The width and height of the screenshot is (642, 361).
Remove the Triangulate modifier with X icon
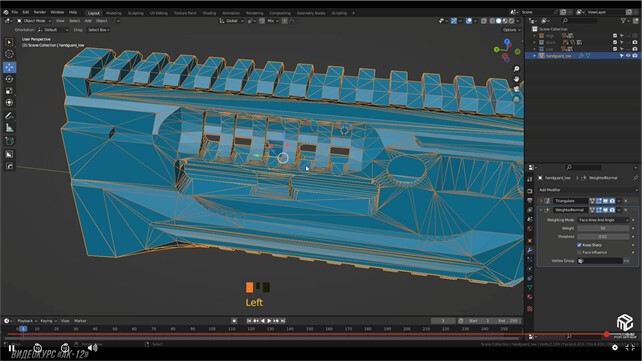[626, 201]
